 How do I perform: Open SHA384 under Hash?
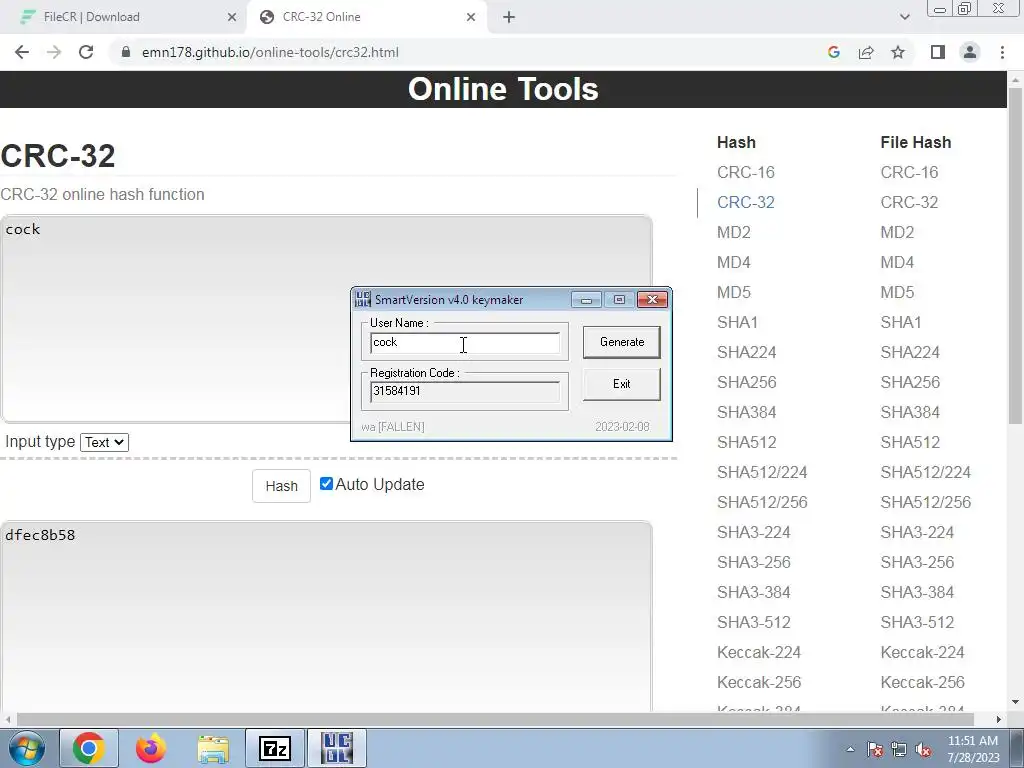coord(746,413)
